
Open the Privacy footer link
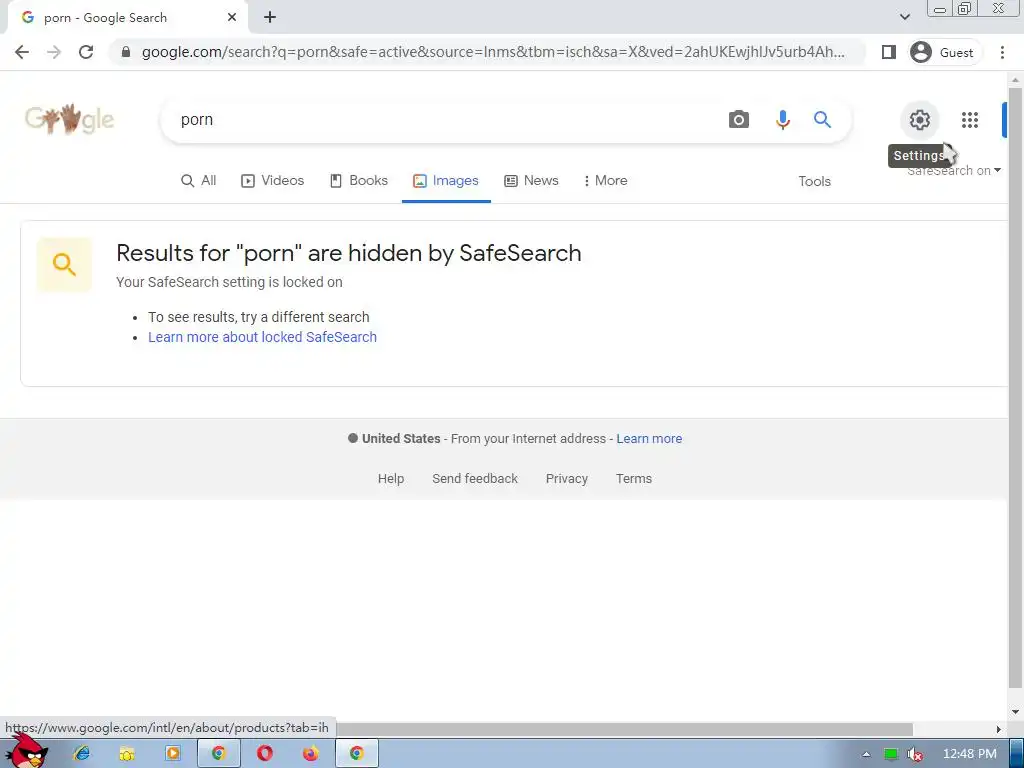click(x=567, y=479)
